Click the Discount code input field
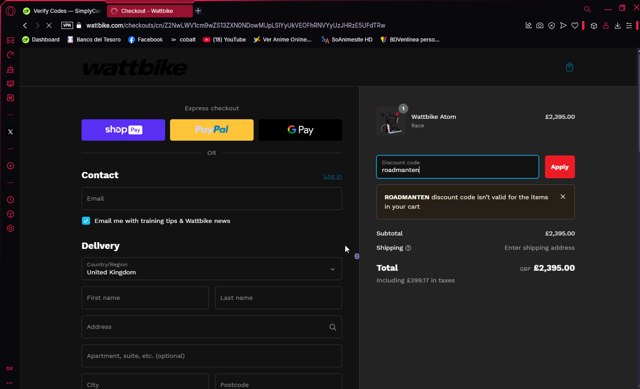This screenshot has width=640, height=389. click(x=457, y=167)
